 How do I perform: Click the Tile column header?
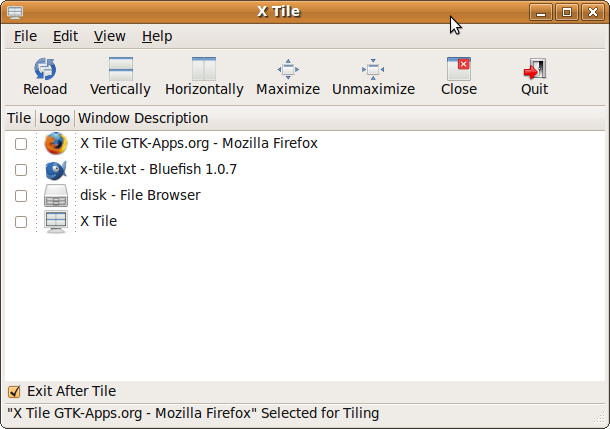(19, 118)
